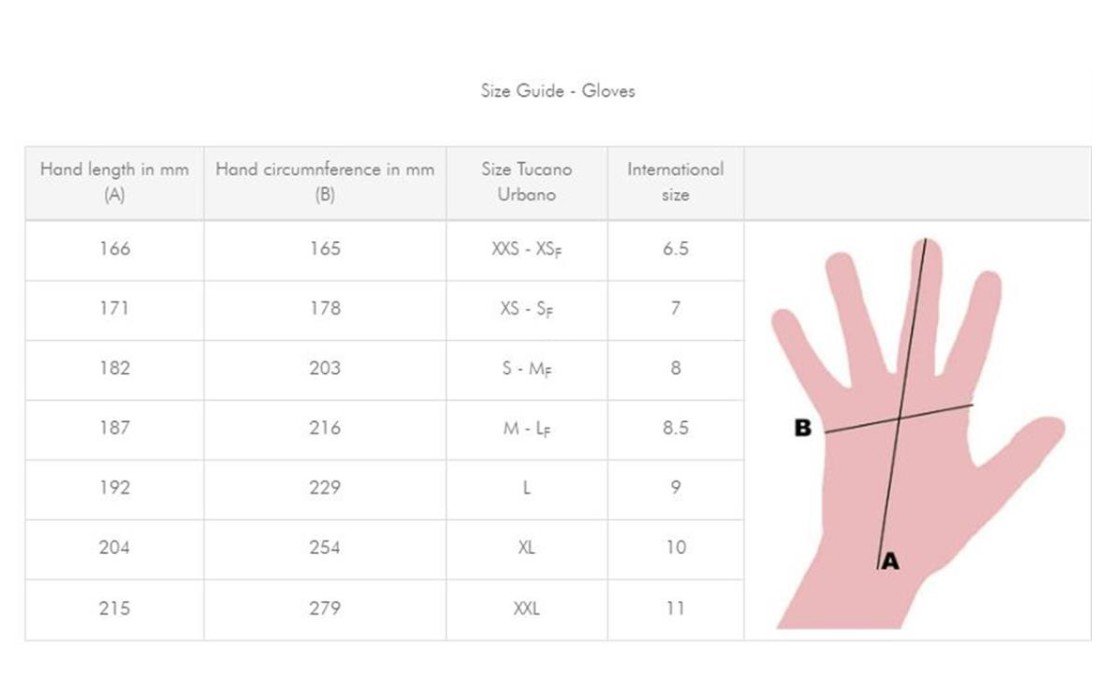The width and height of the screenshot is (1100, 682).
Task: Select the 'Size Tucano Urbano' column header
Action: [526, 182]
